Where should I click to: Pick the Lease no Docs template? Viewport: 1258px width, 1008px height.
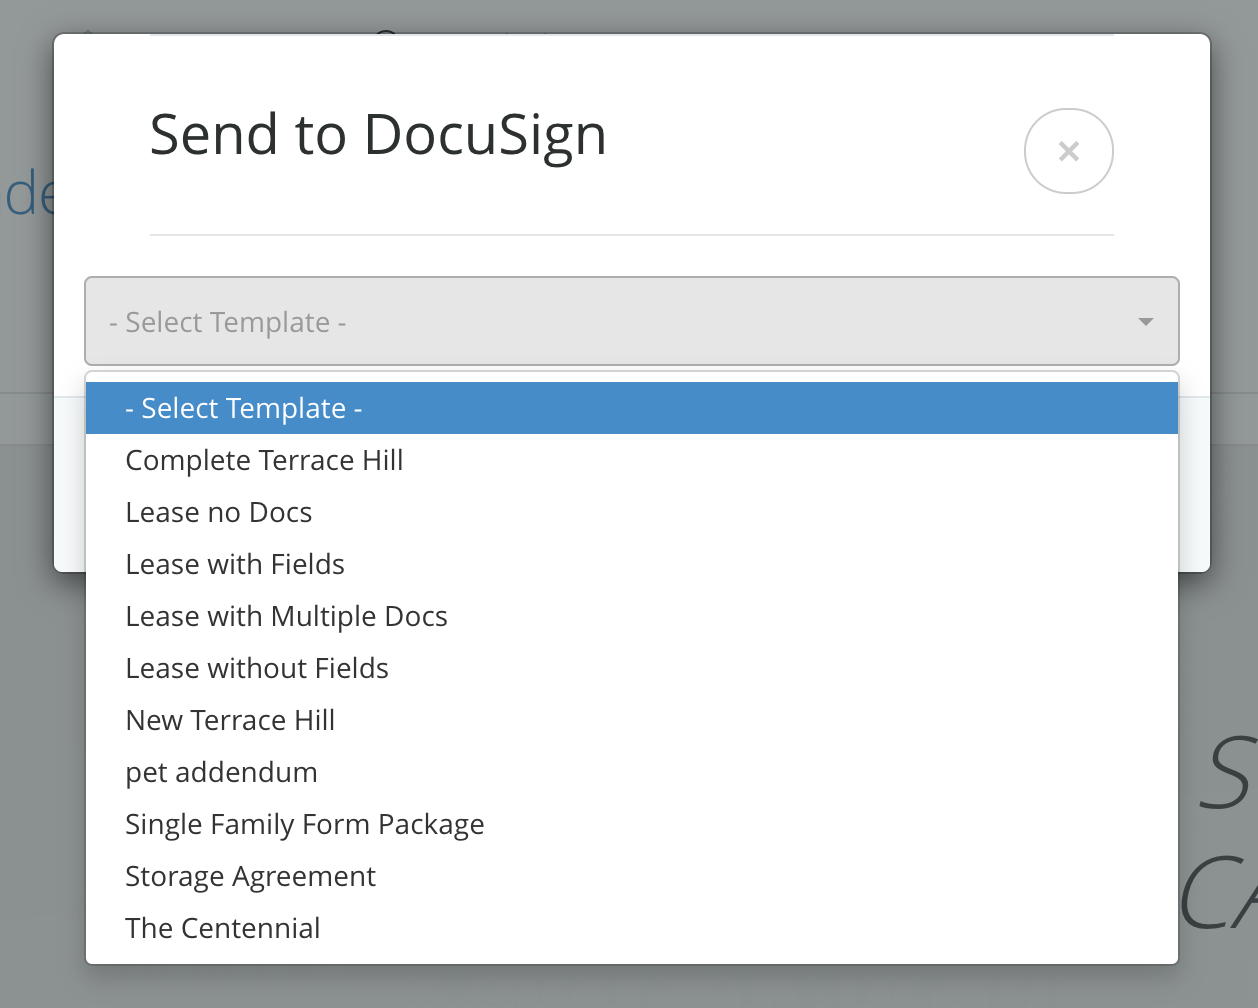(219, 512)
